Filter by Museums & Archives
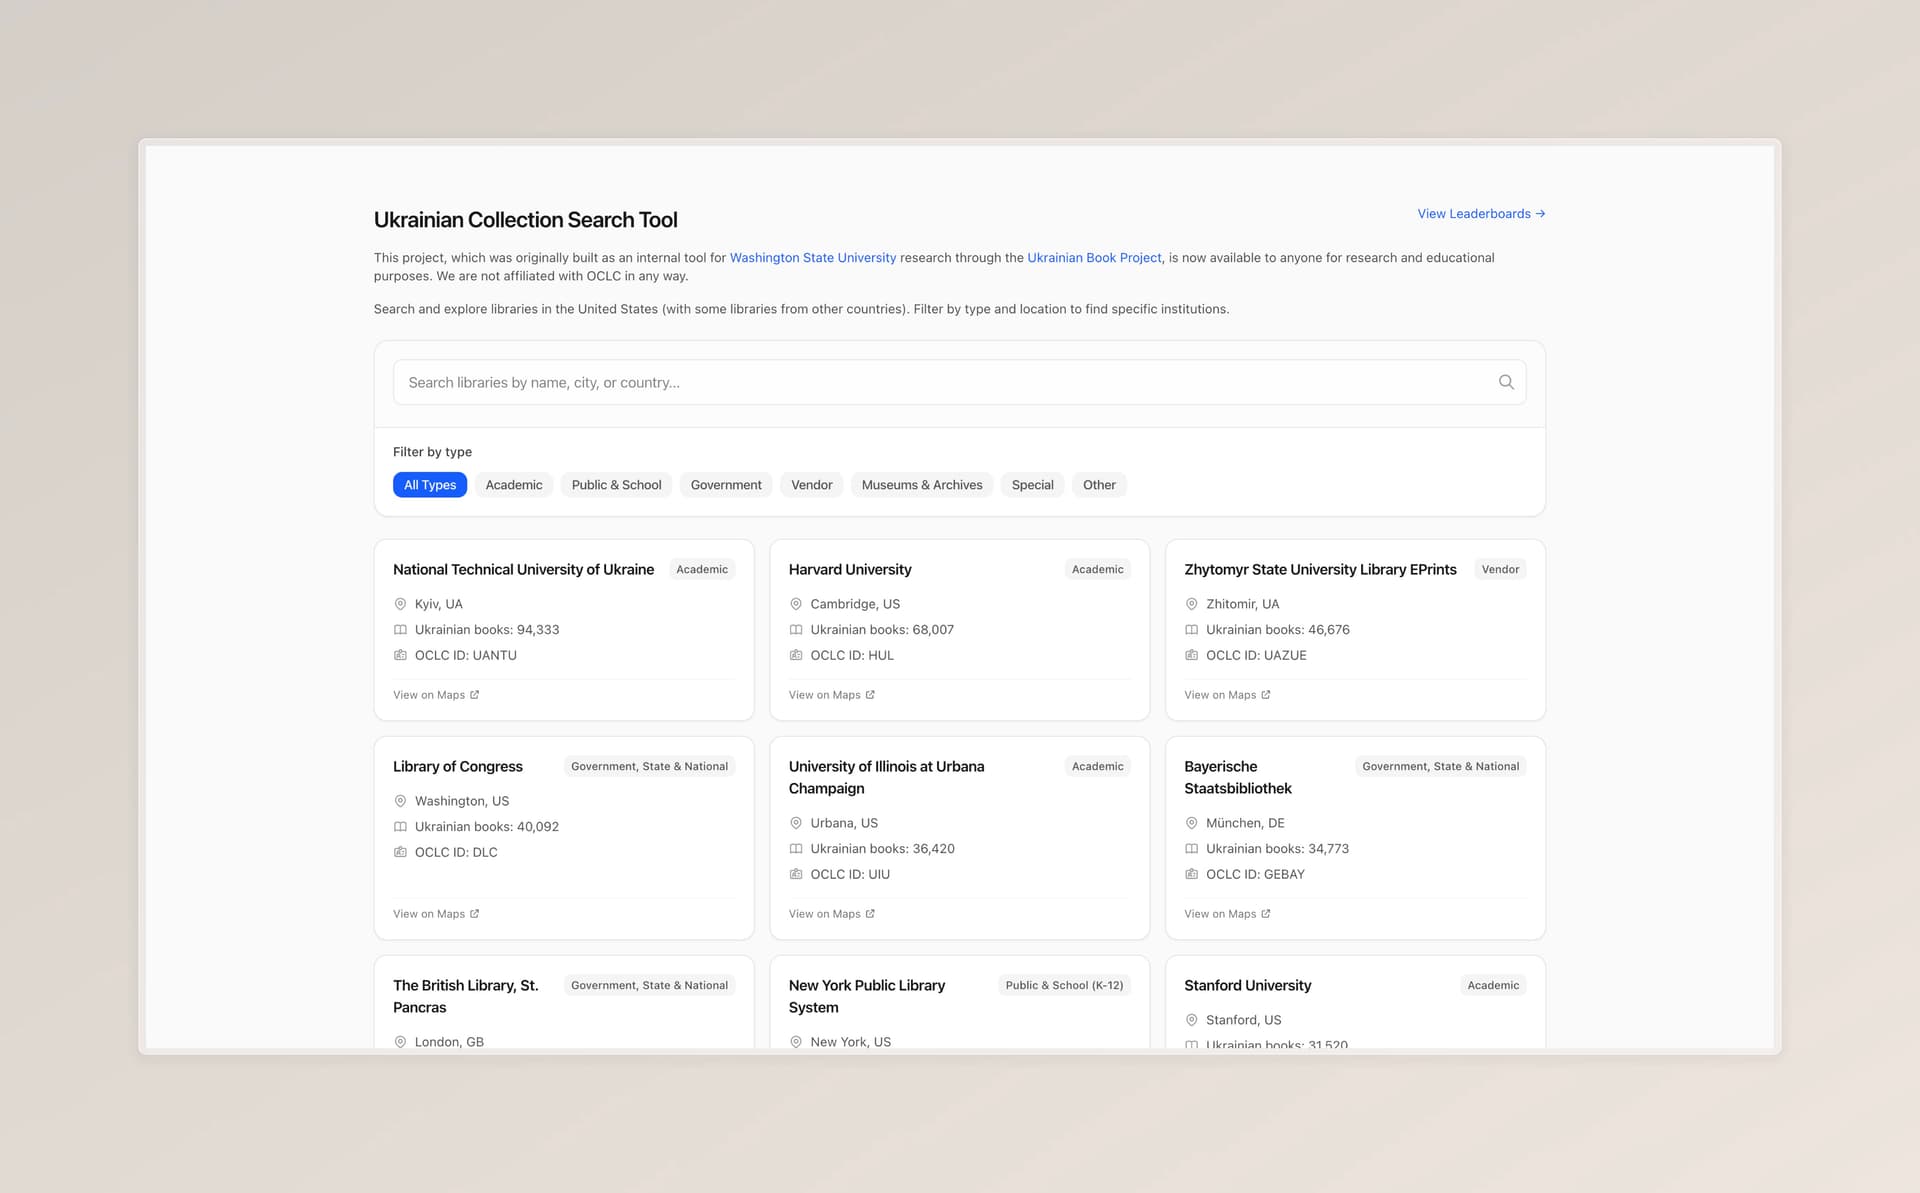Screen dimensions: 1920x1193 pos(922,485)
